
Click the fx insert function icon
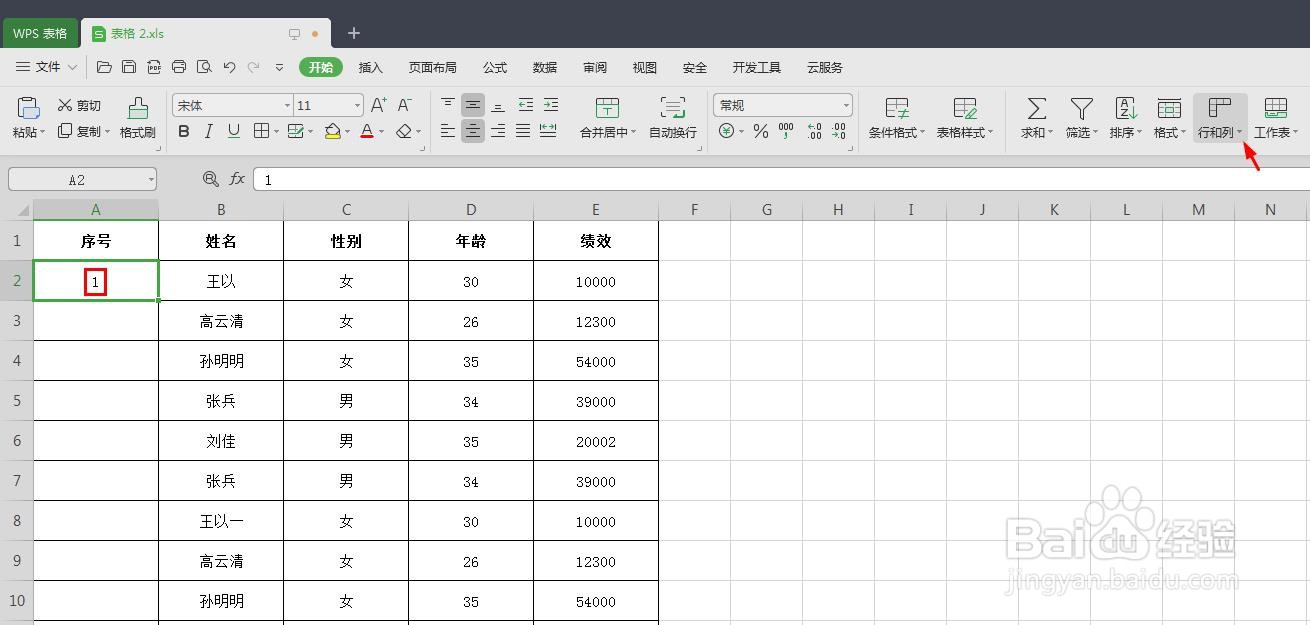point(237,179)
